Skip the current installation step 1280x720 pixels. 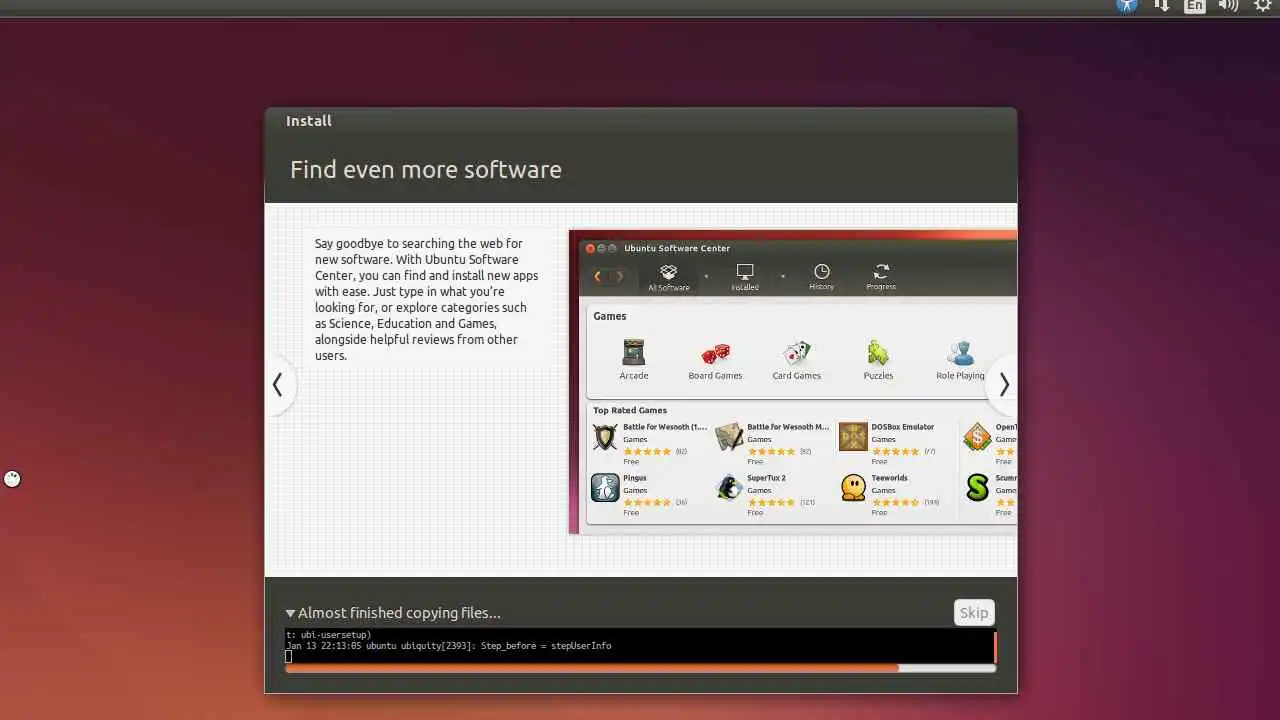(x=974, y=613)
